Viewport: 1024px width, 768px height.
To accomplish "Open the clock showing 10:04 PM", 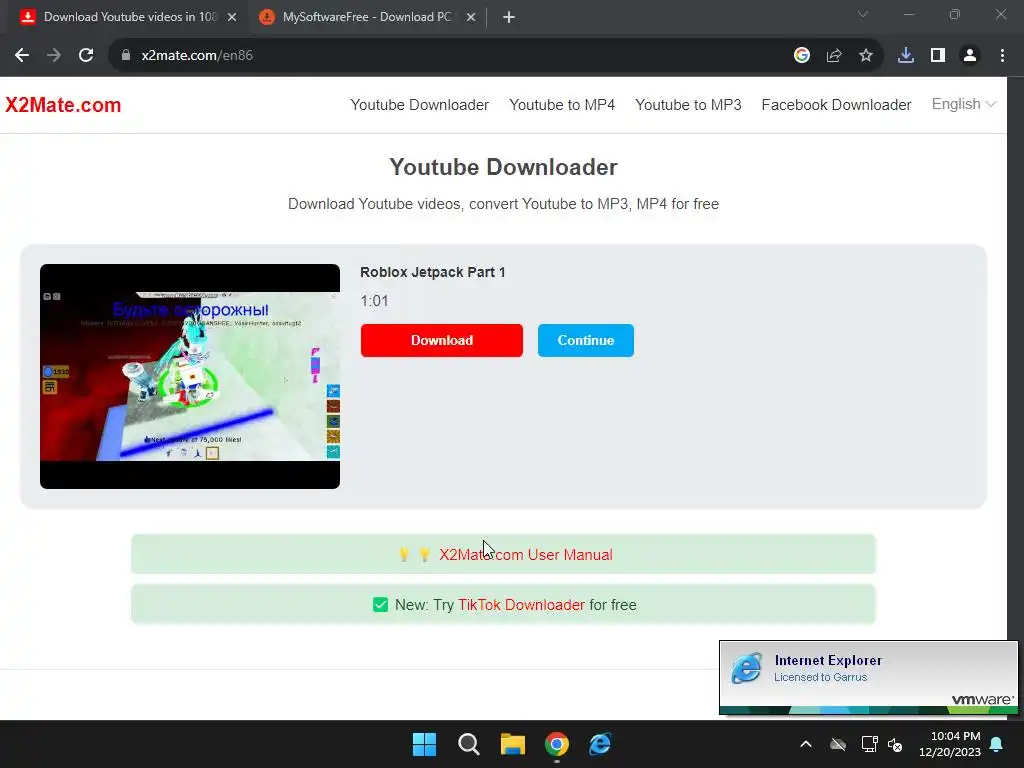I will click(x=950, y=744).
